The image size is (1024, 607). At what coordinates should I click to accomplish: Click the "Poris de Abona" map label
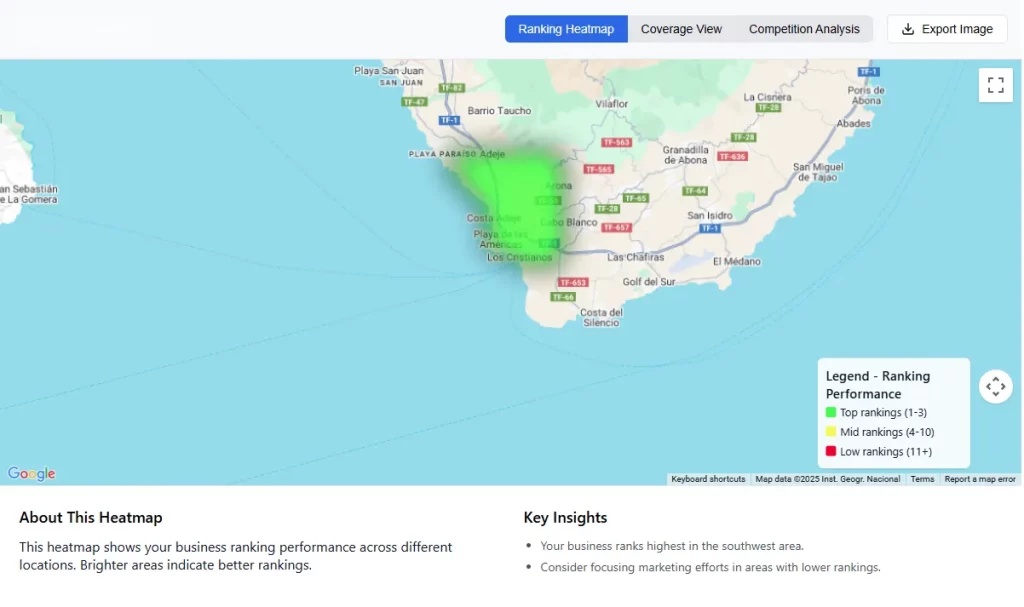click(866, 95)
